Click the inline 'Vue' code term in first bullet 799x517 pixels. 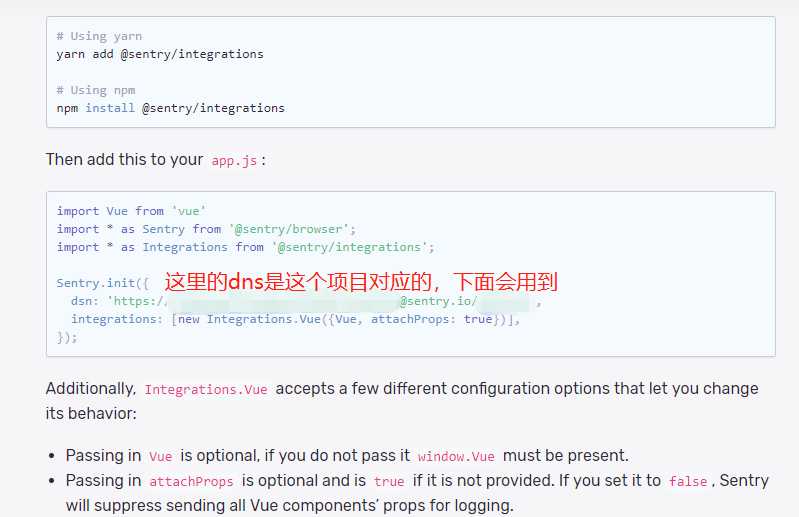pos(161,456)
